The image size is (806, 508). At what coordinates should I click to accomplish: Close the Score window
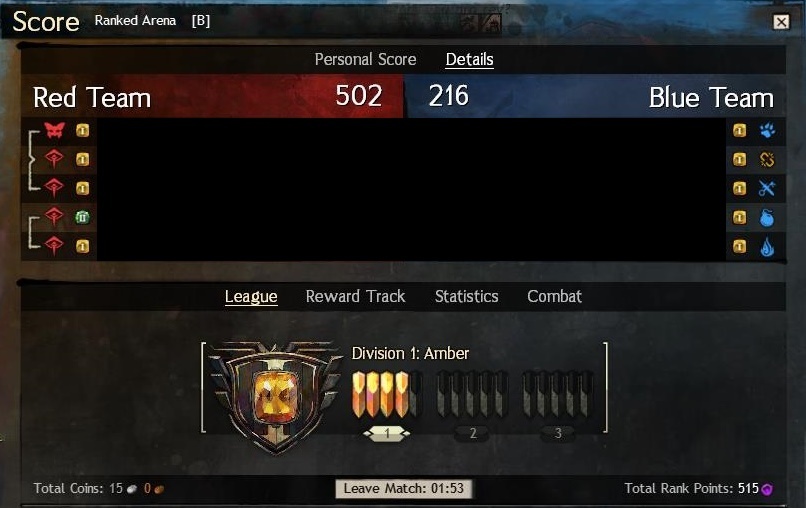pos(781,22)
